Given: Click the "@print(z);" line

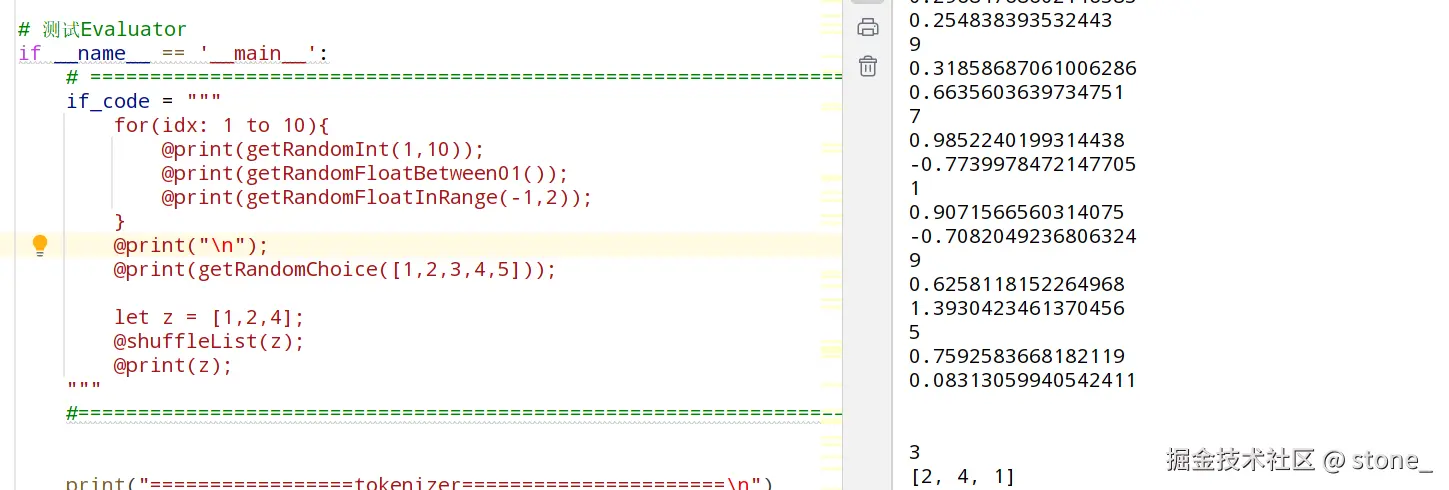Looking at the screenshot, I should tap(173, 365).
